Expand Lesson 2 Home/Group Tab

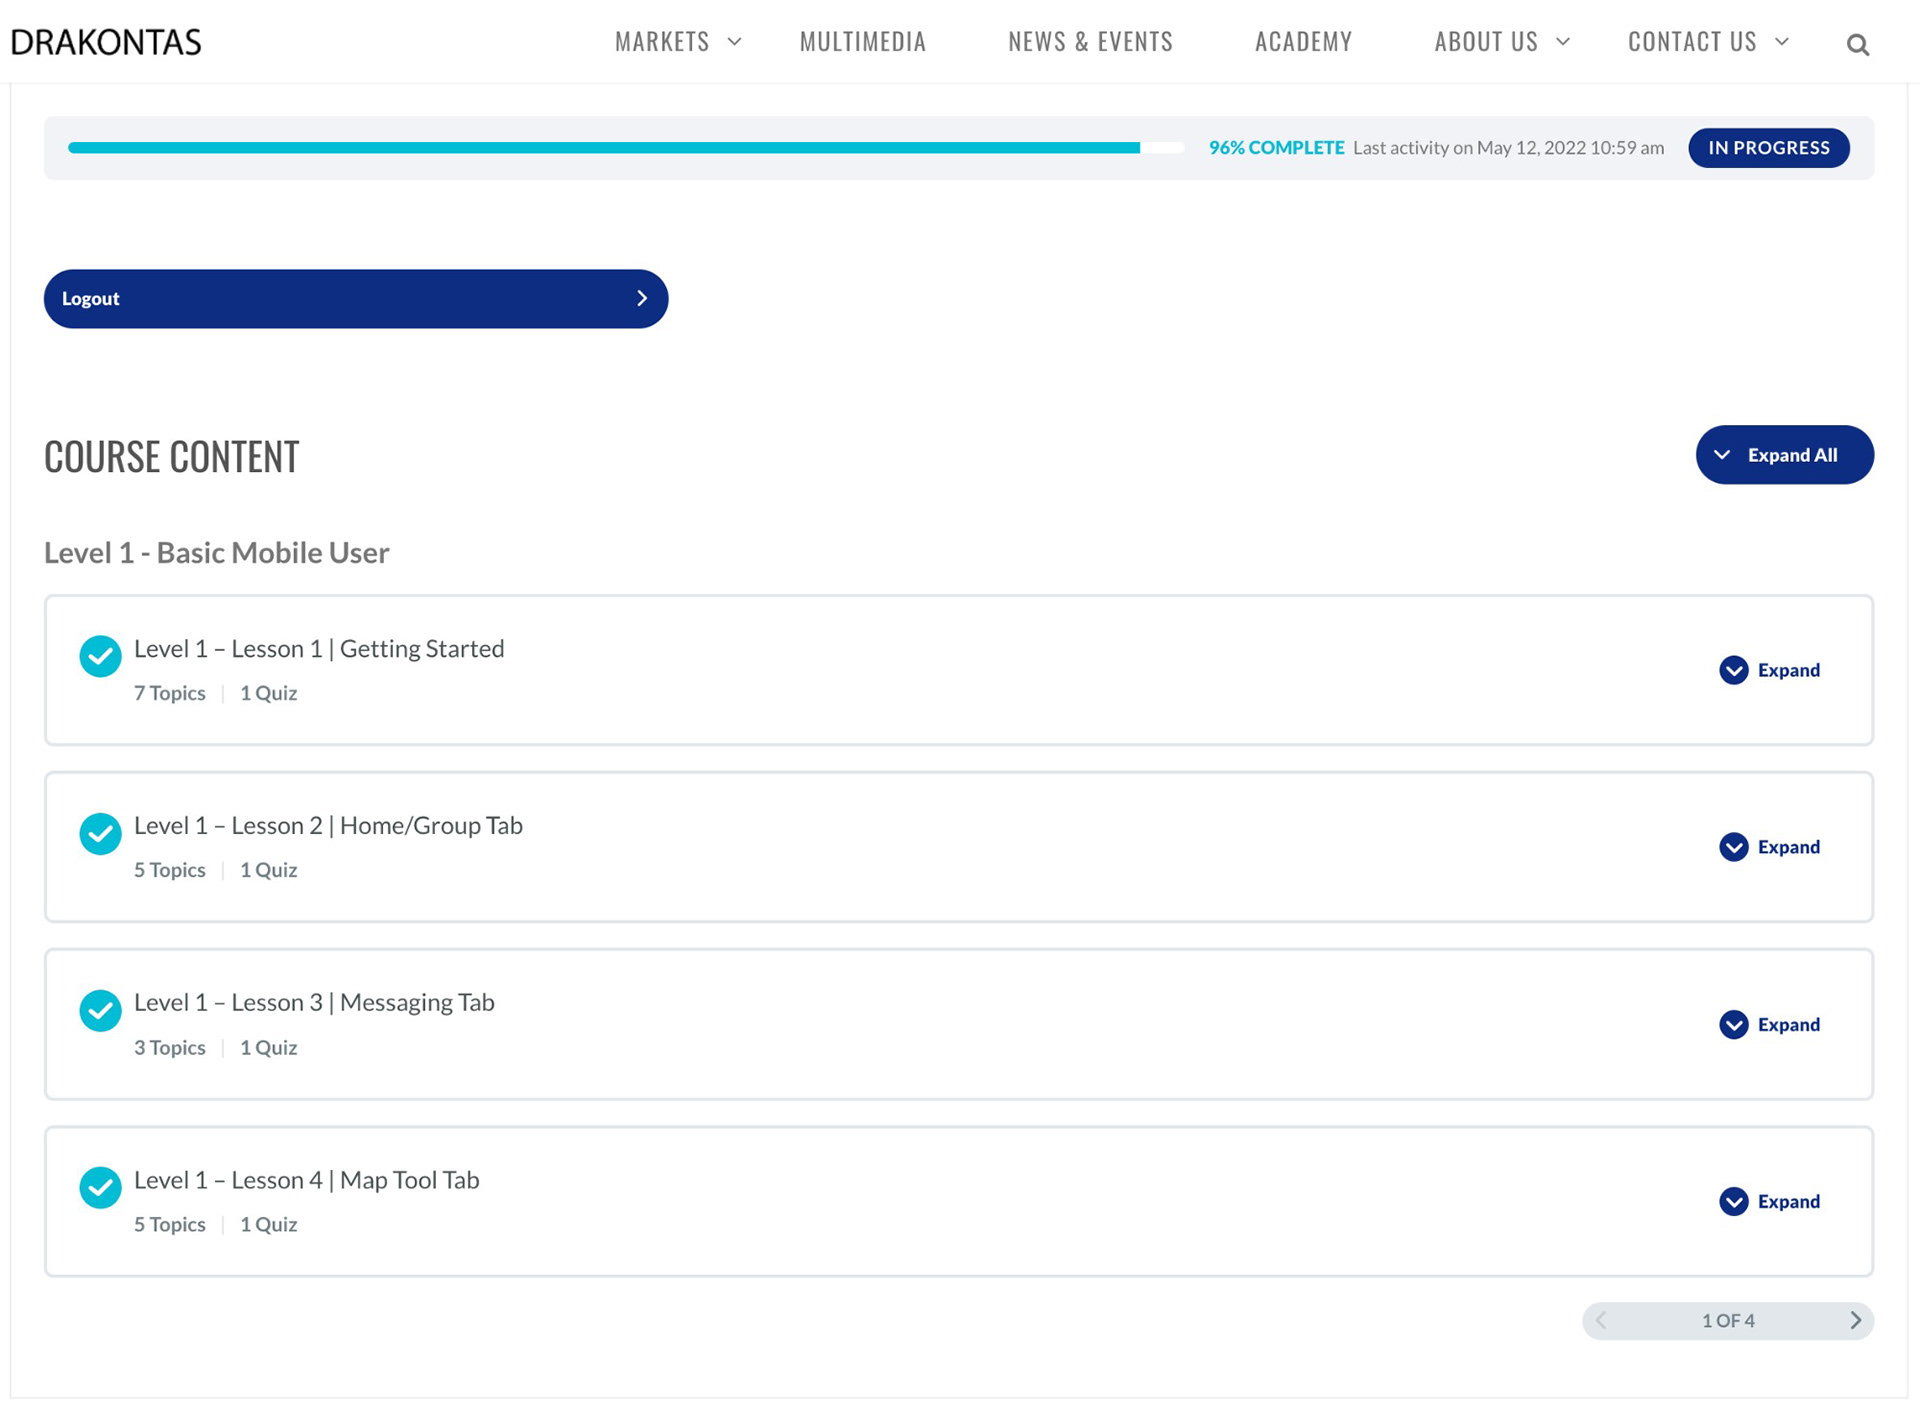(x=1769, y=847)
